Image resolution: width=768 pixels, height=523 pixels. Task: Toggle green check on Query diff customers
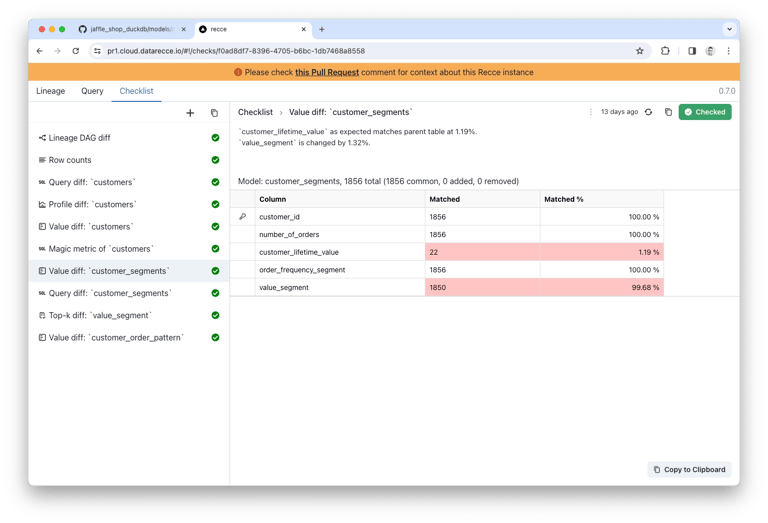(x=215, y=182)
